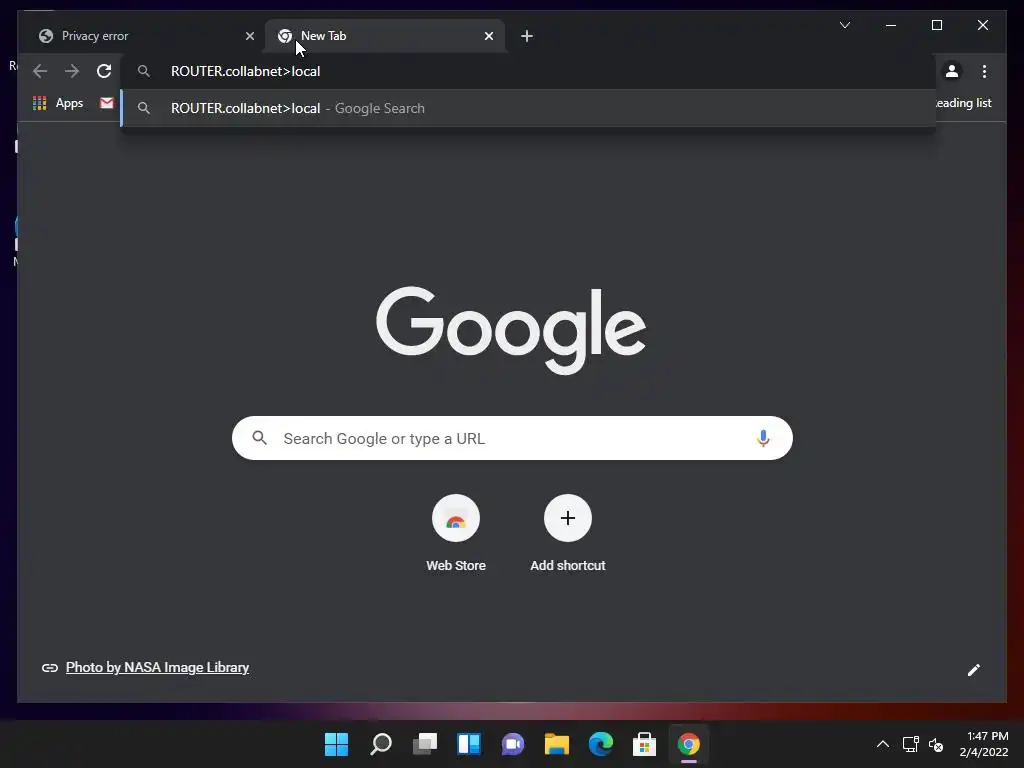Screen dimensions: 1024x768
Task: Customize this page with the pencil icon
Action: click(974, 670)
